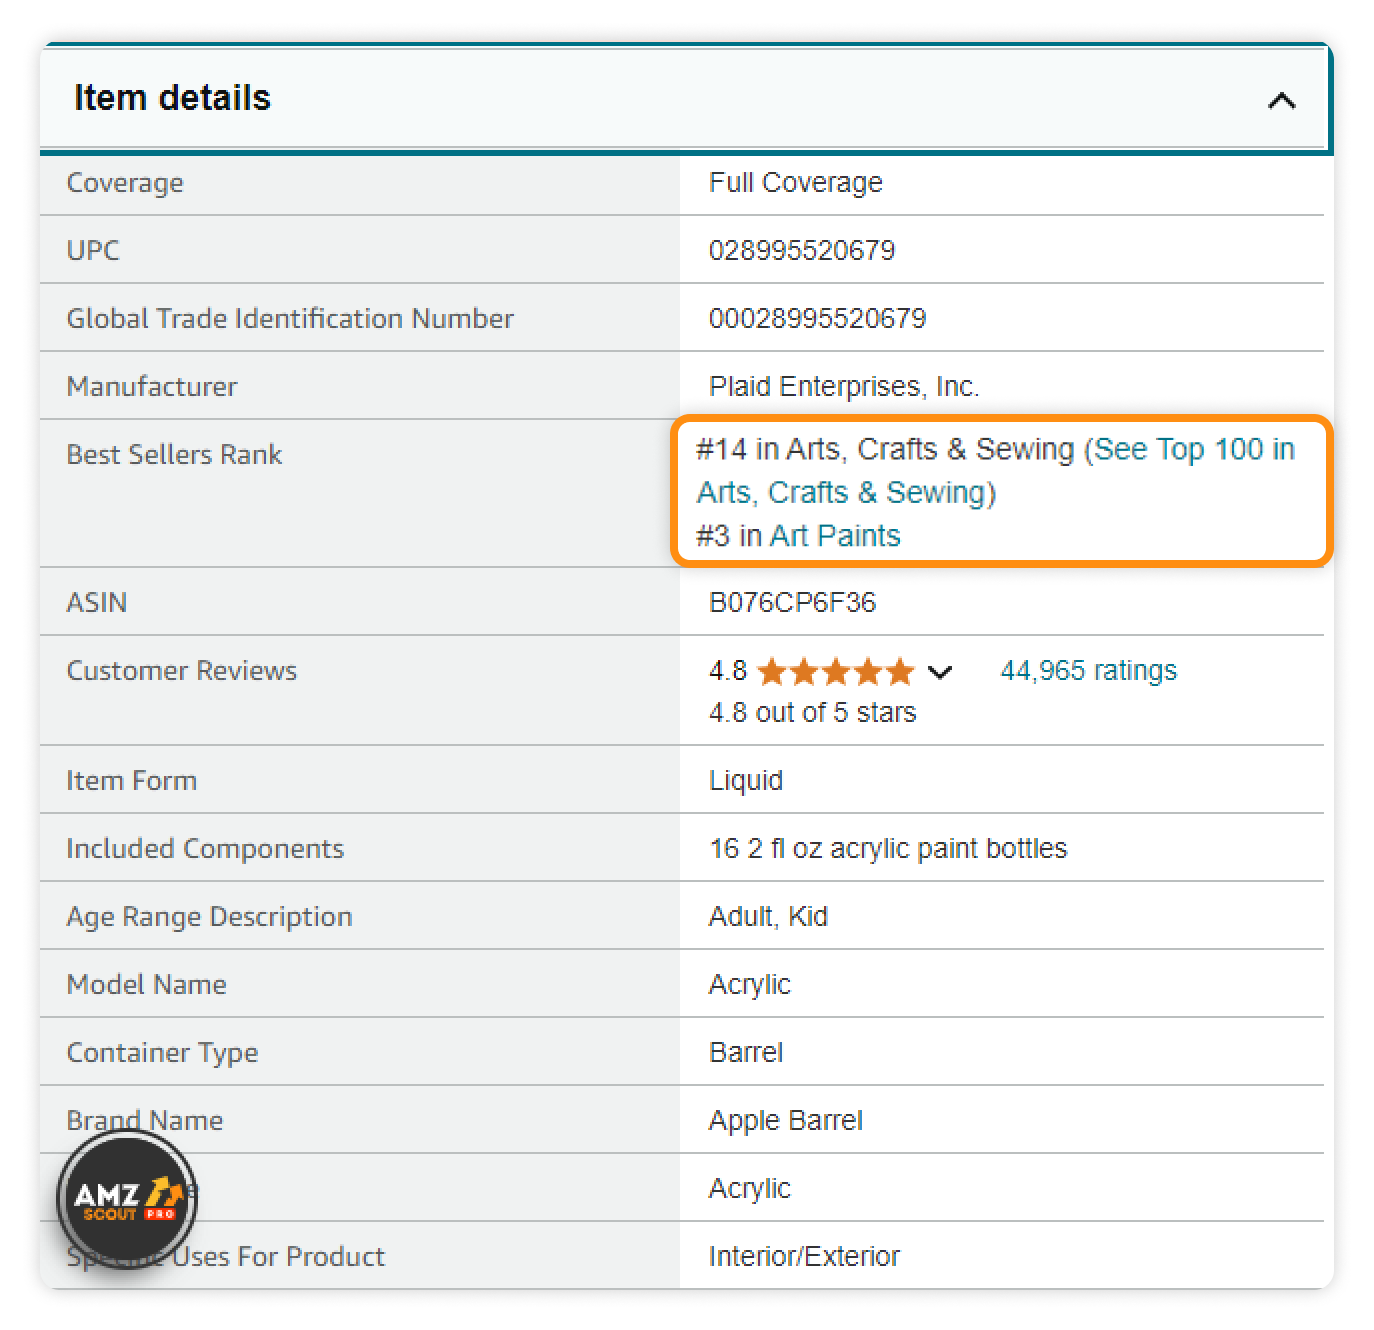Open the star rating breakdown chevron
Image resolution: width=1374 pixels, height=1330 pixels.
(x=940, y=673)
